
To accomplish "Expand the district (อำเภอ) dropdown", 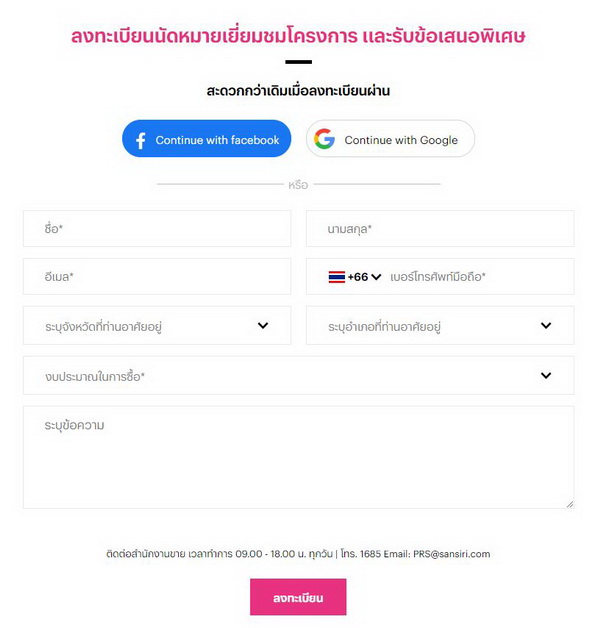I will click(x=440, y=326).
